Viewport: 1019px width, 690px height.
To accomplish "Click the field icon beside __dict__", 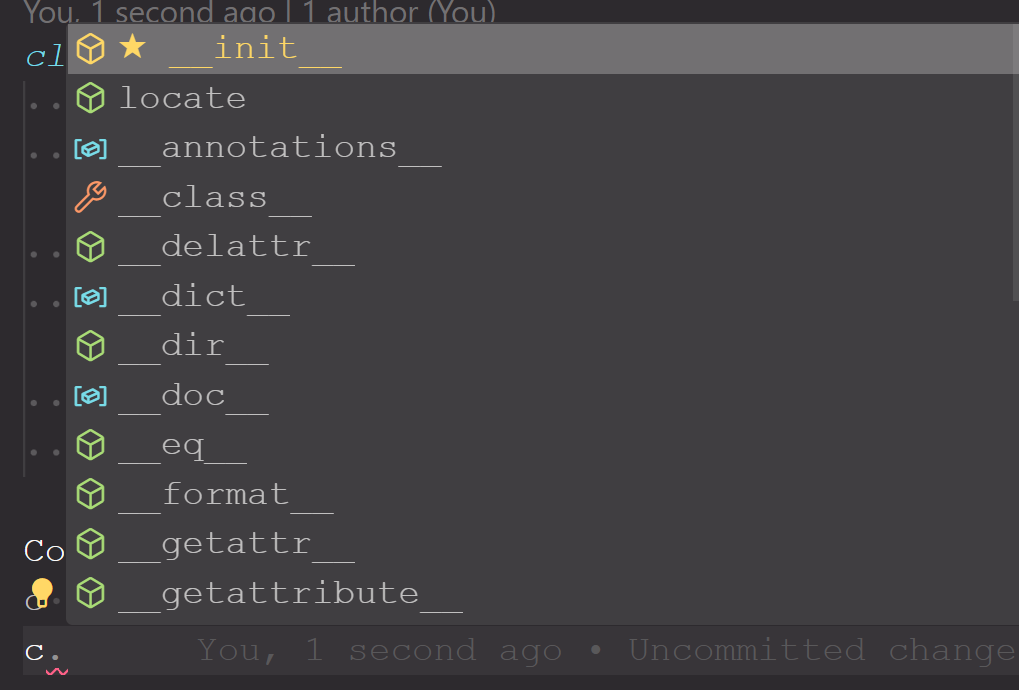I will (89, 296).
